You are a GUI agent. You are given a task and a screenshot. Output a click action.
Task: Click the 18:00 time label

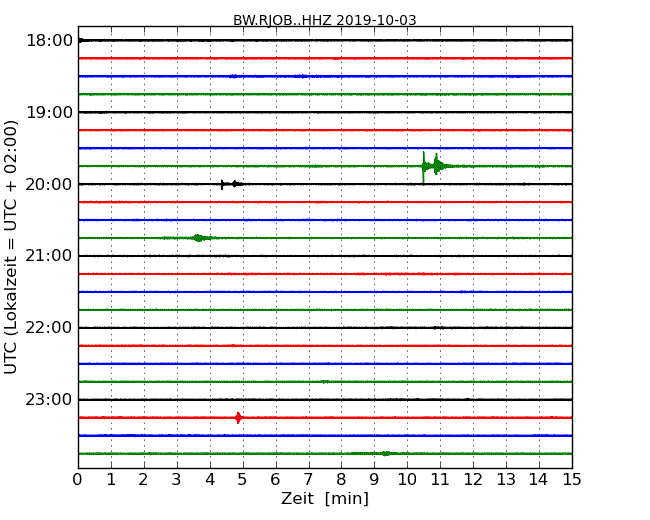pyautogui.click(x=49, y=41)
